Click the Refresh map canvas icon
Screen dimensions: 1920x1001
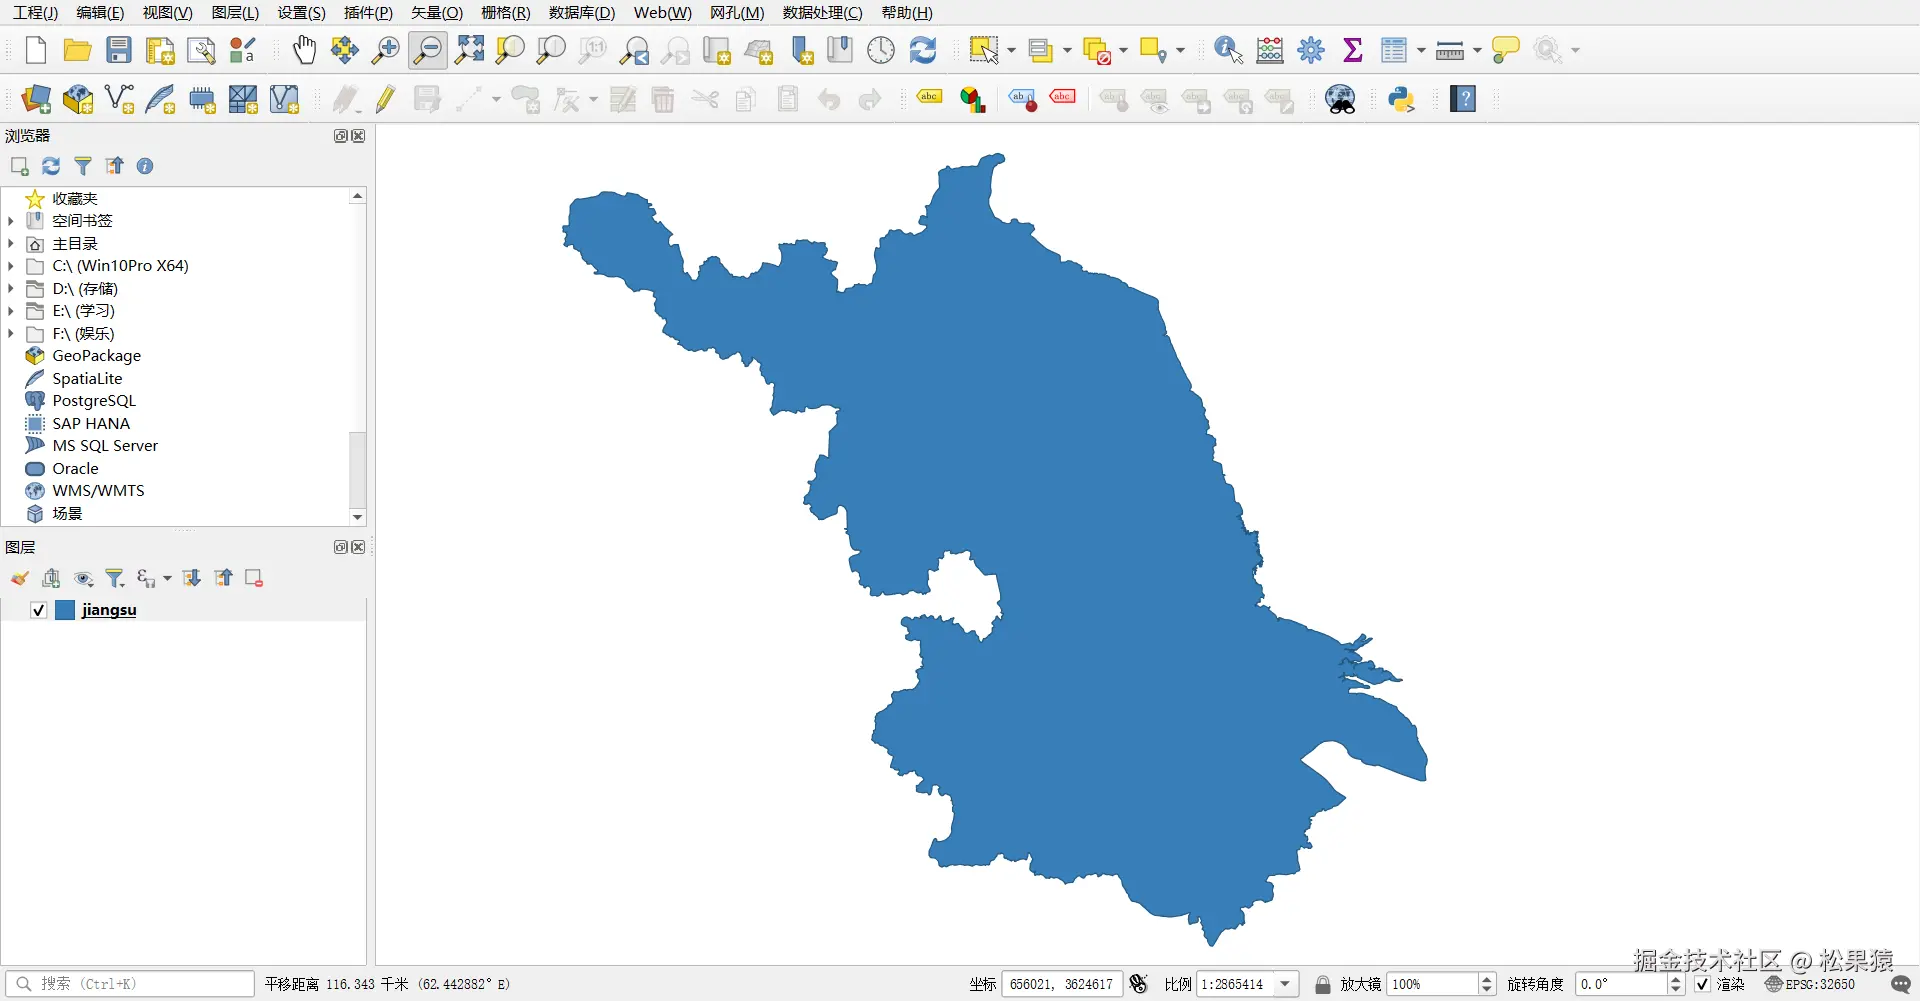[x=923, y=50]
